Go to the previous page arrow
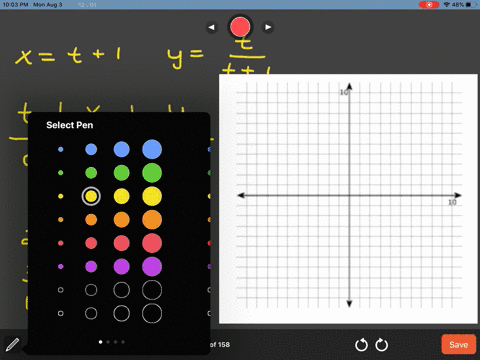This screenshot has width=480, height=360. [211, 27]
